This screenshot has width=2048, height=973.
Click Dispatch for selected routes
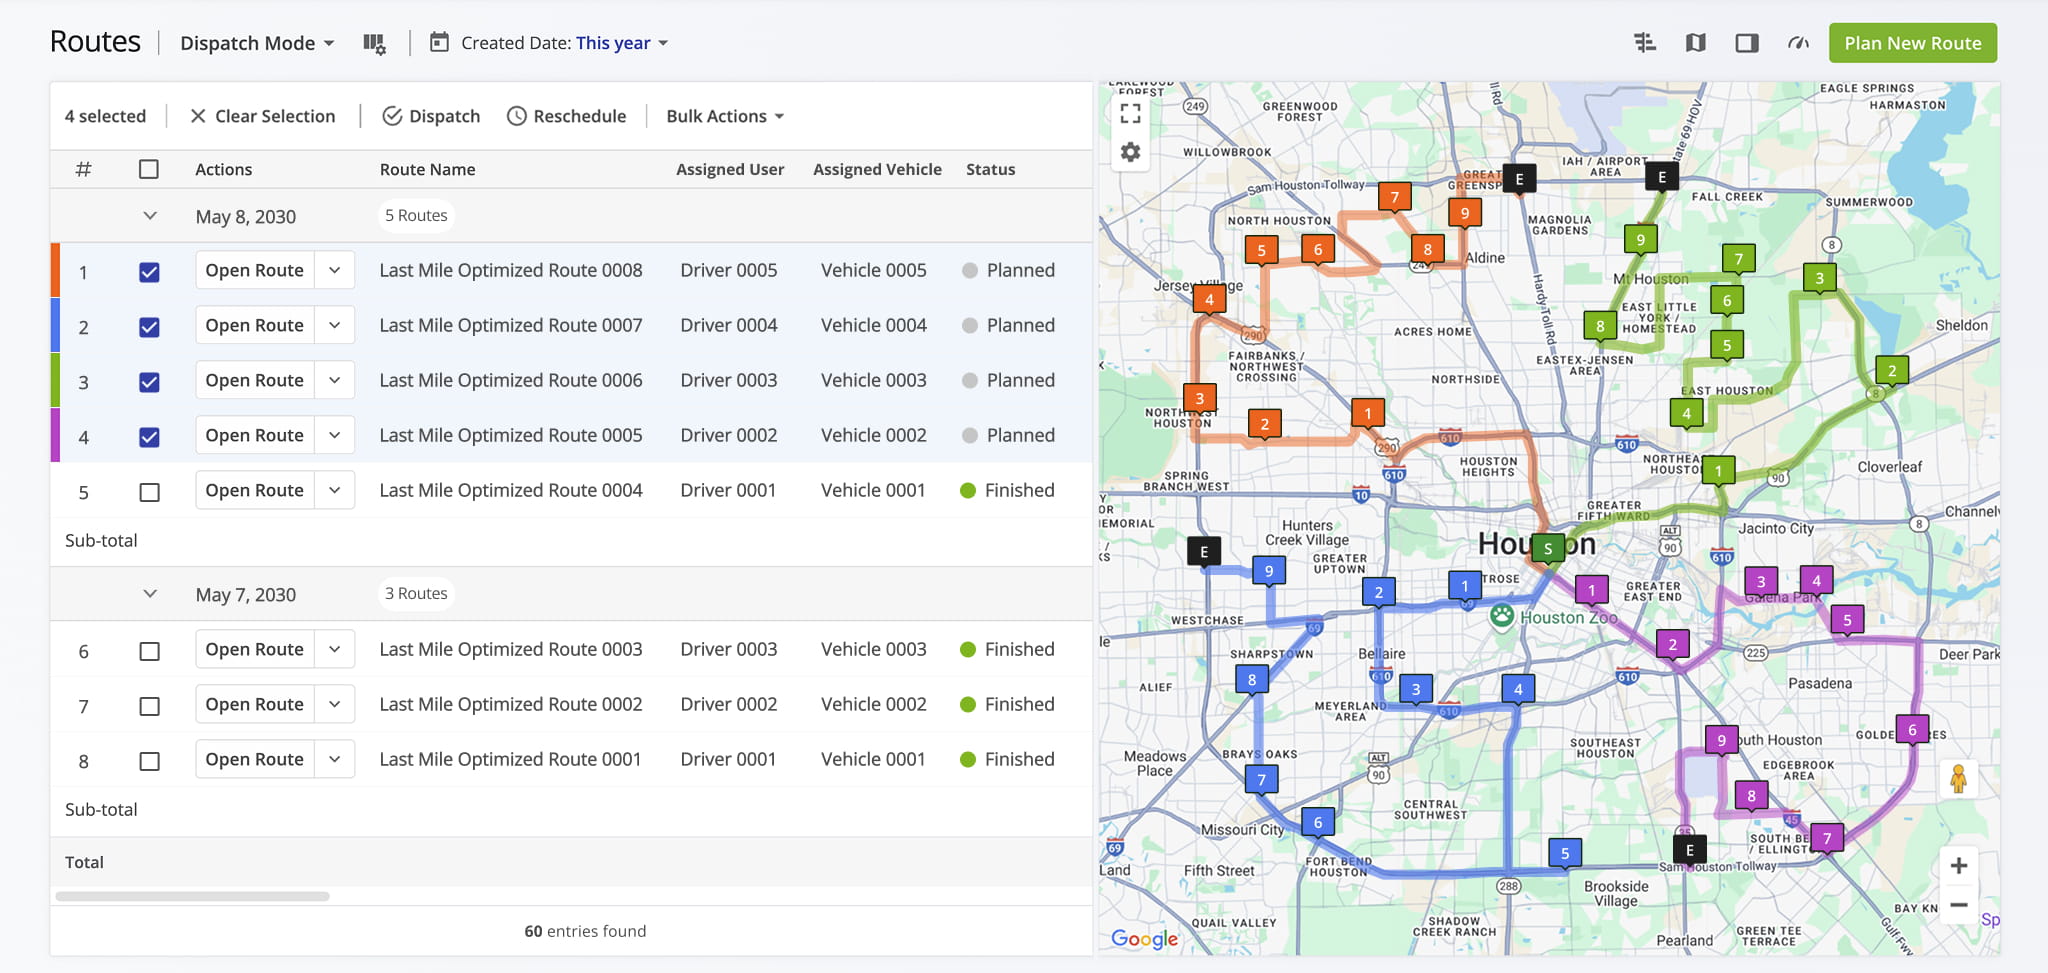point(431,116)
